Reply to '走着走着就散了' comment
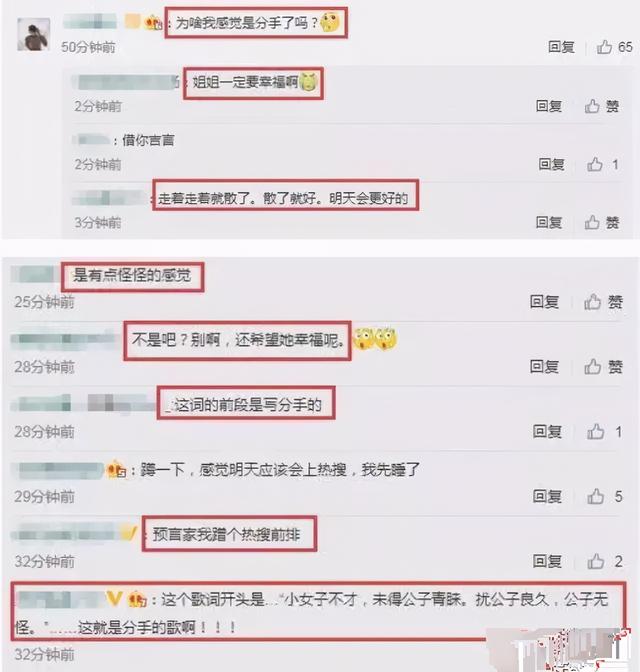The height and width of the screenshot is (672, 640). [549, 222]
